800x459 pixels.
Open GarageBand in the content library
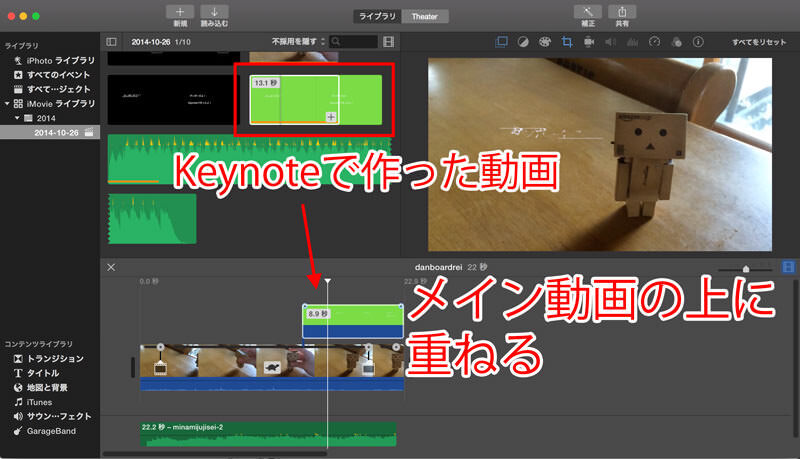(45, 431)
